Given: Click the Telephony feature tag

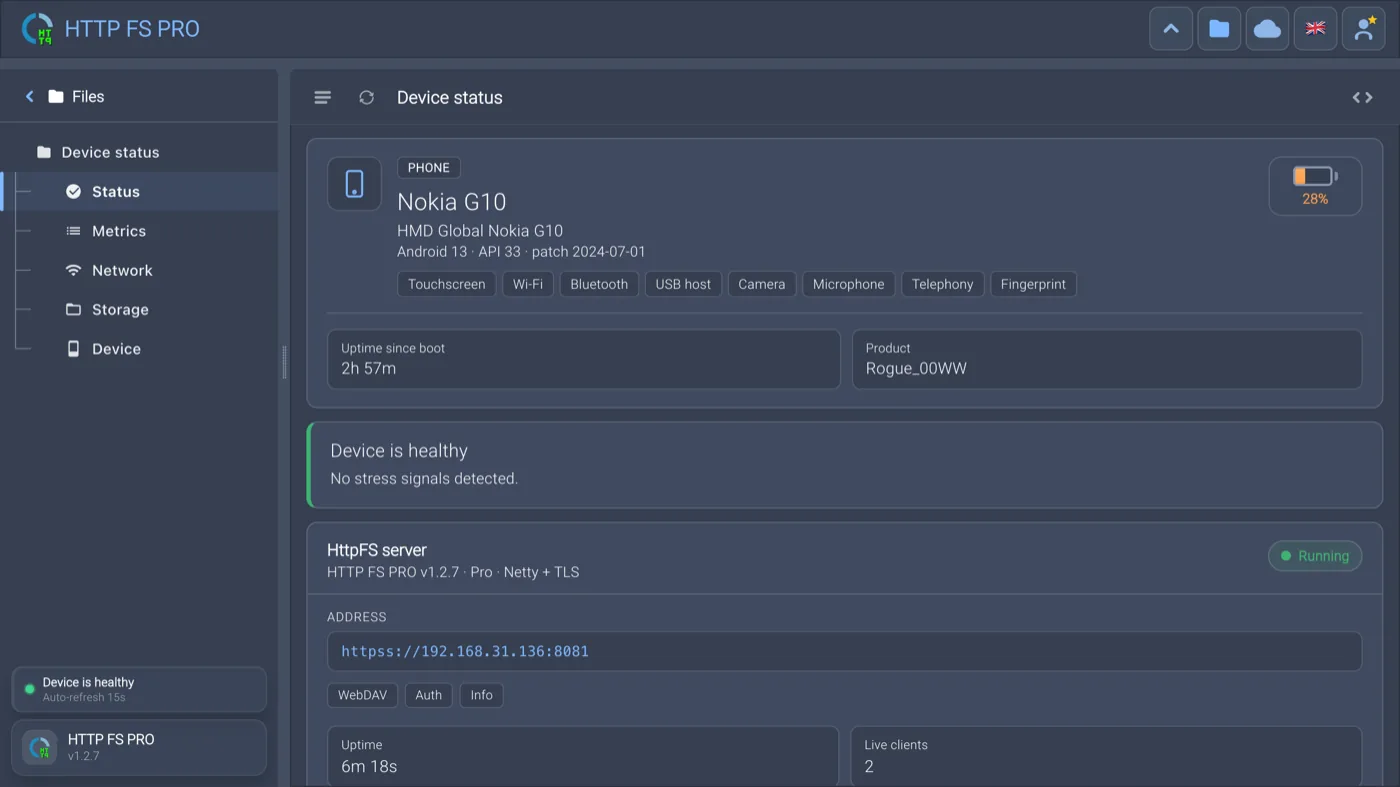Looking at the screenshot, I should [942, 284].
